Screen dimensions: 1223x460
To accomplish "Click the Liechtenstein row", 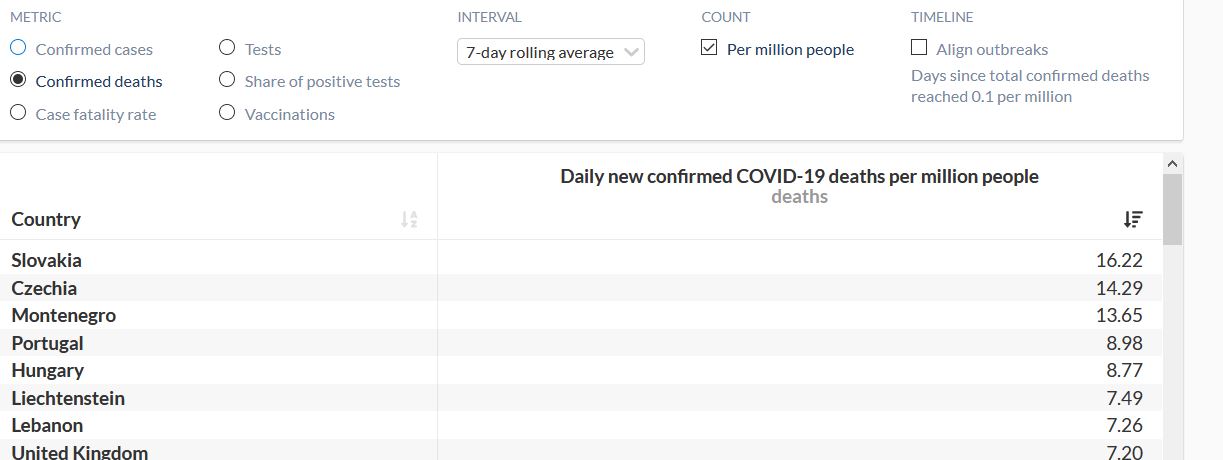I will click(68, 398).
